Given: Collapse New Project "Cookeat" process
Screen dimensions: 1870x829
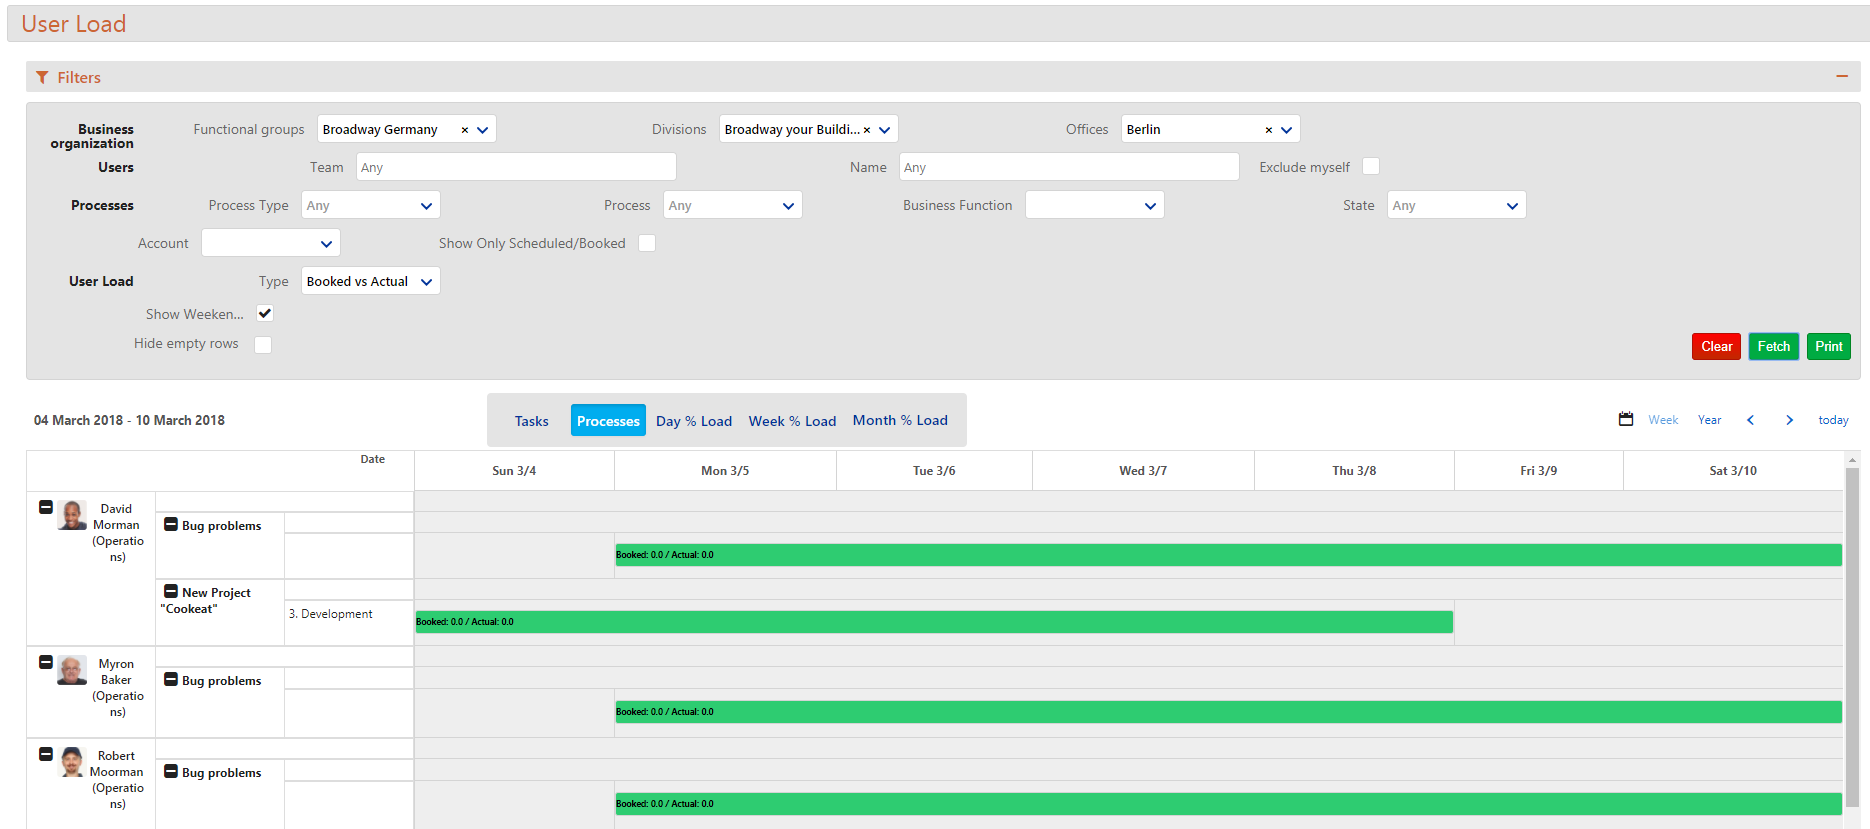Looking at the screenshot, I should (171, 592).
